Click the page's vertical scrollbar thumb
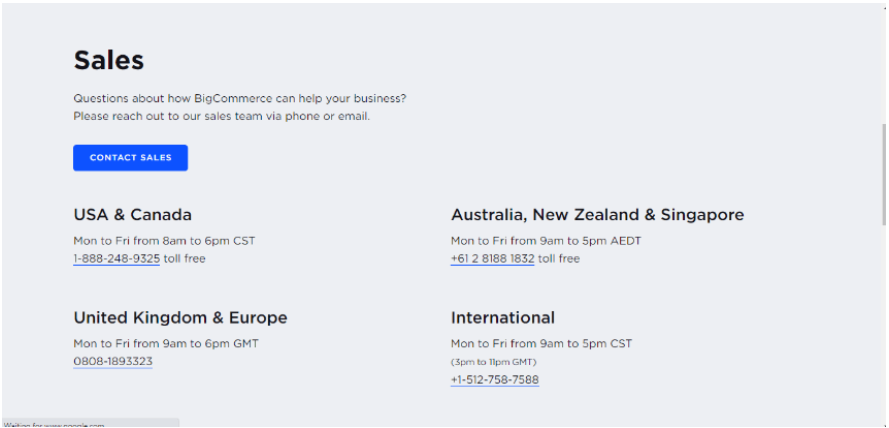 pos(883,175)
